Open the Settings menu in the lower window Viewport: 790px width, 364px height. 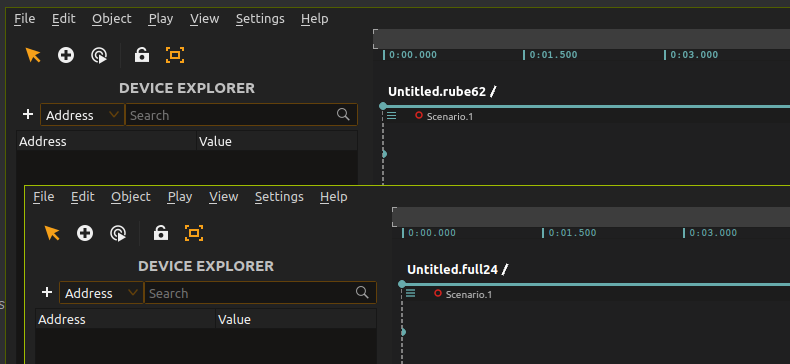coord(279,197)
